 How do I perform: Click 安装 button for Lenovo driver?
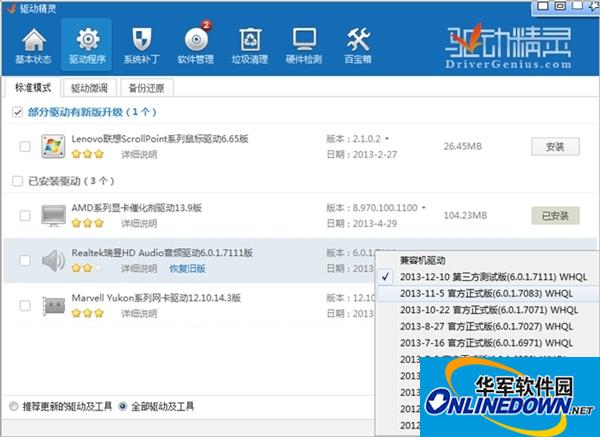click(x=555, y=147)
